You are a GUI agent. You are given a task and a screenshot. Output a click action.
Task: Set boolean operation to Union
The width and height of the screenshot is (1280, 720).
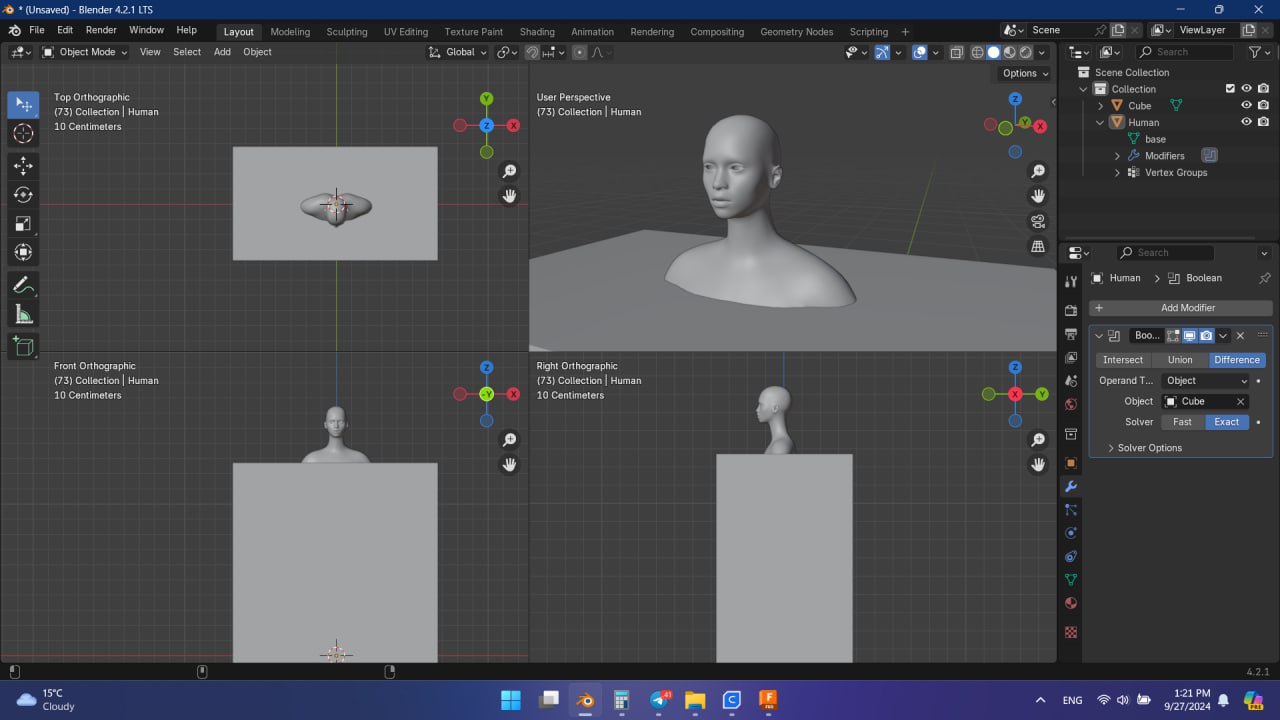1180,360
